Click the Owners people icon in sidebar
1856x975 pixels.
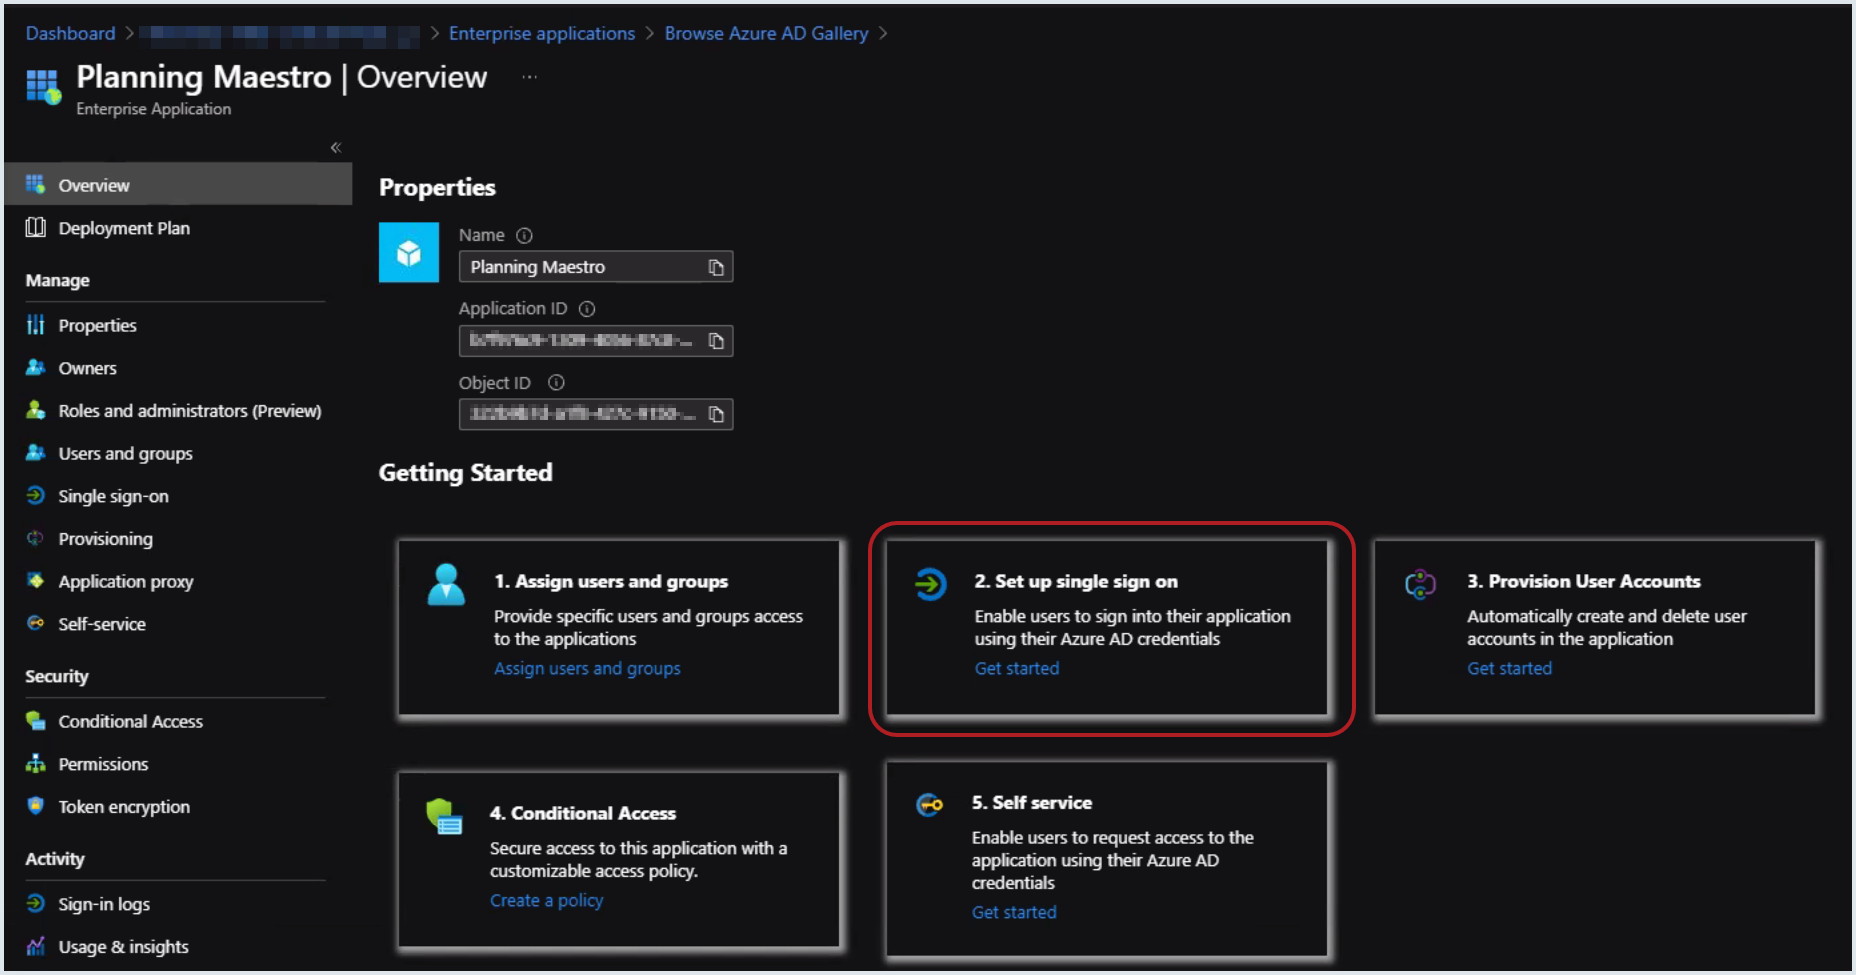[36, 368]
